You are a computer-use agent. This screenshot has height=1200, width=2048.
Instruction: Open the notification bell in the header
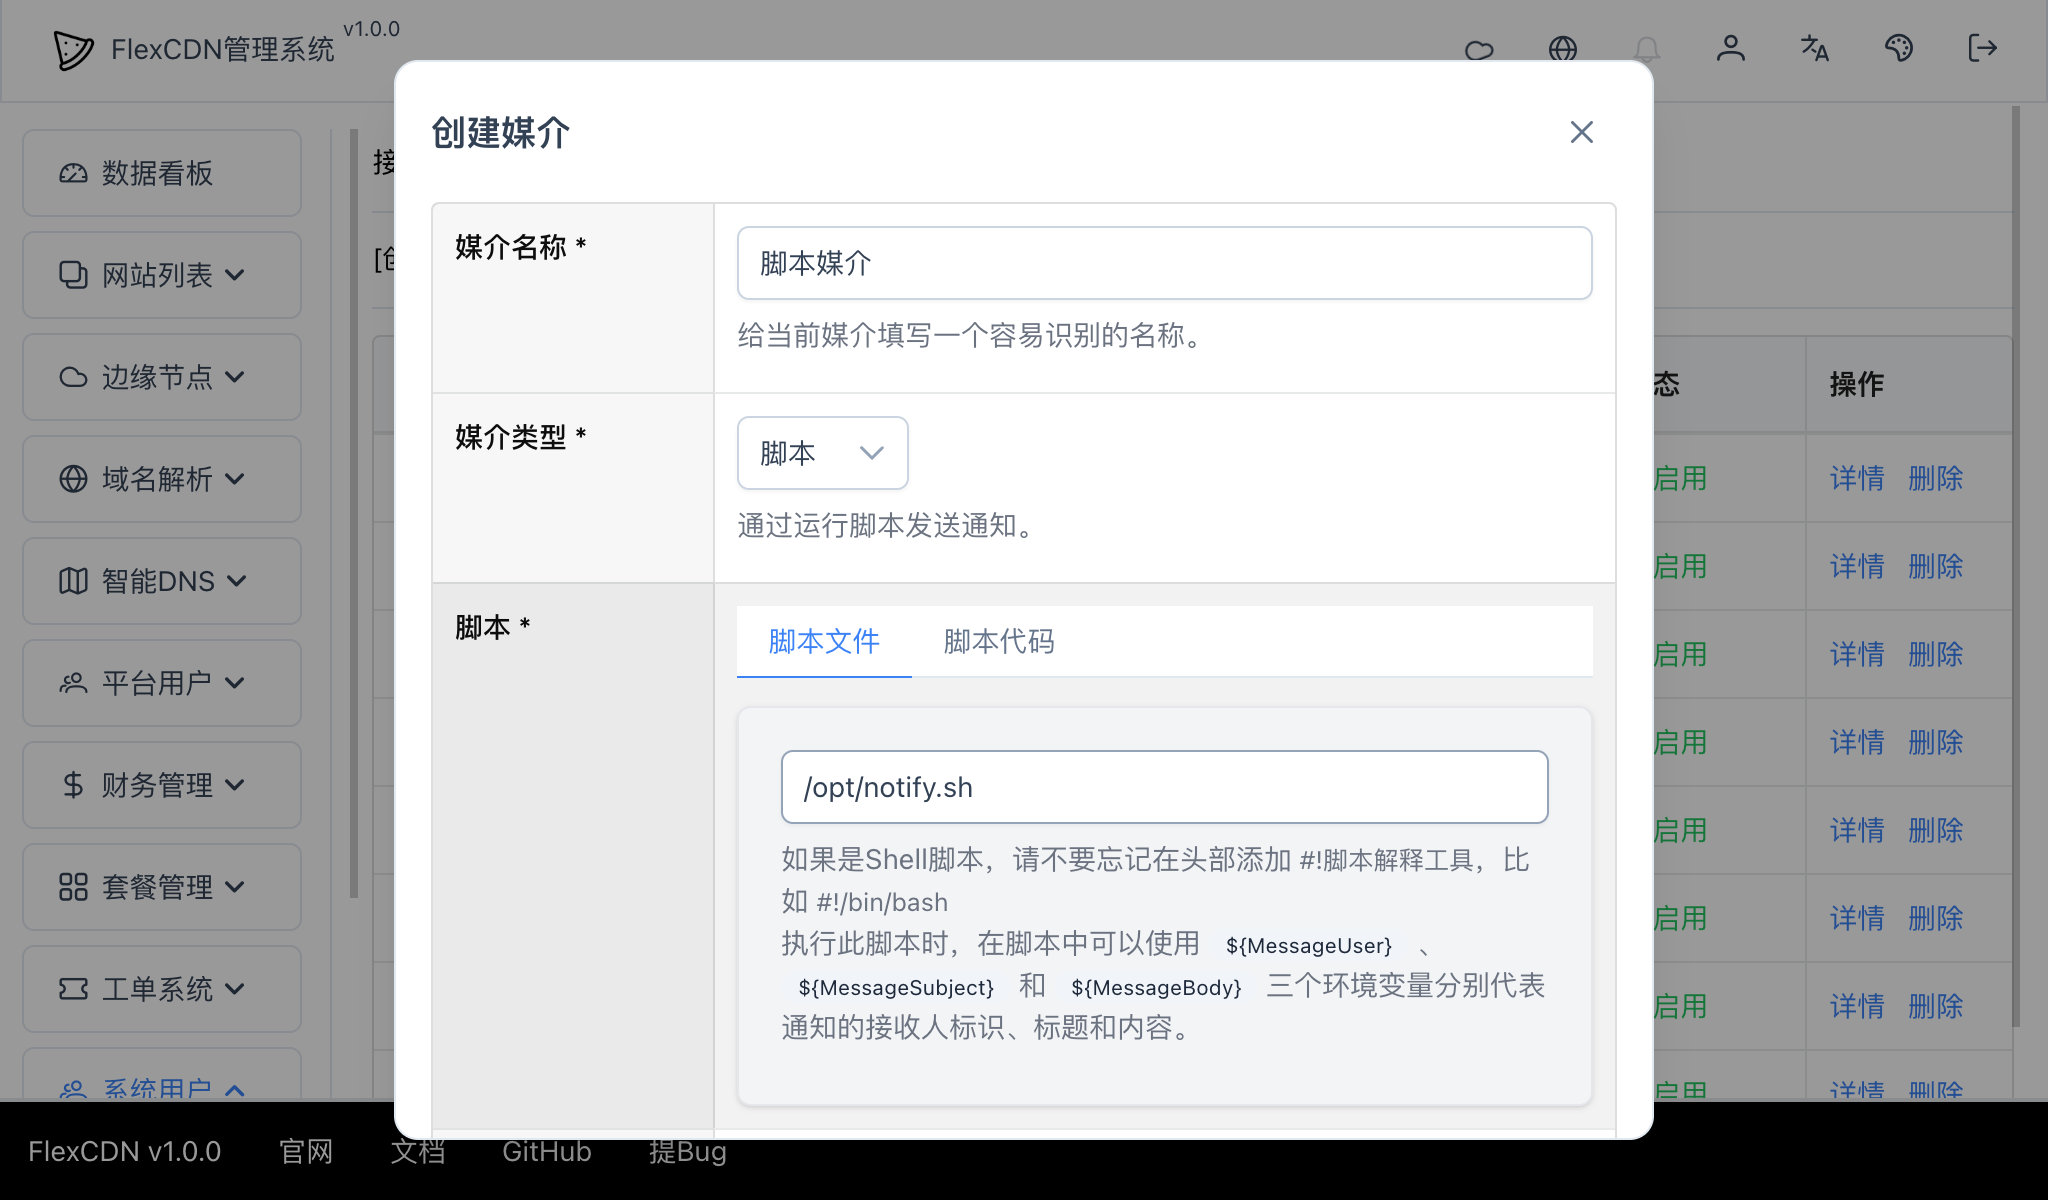tap(1647, 48)
